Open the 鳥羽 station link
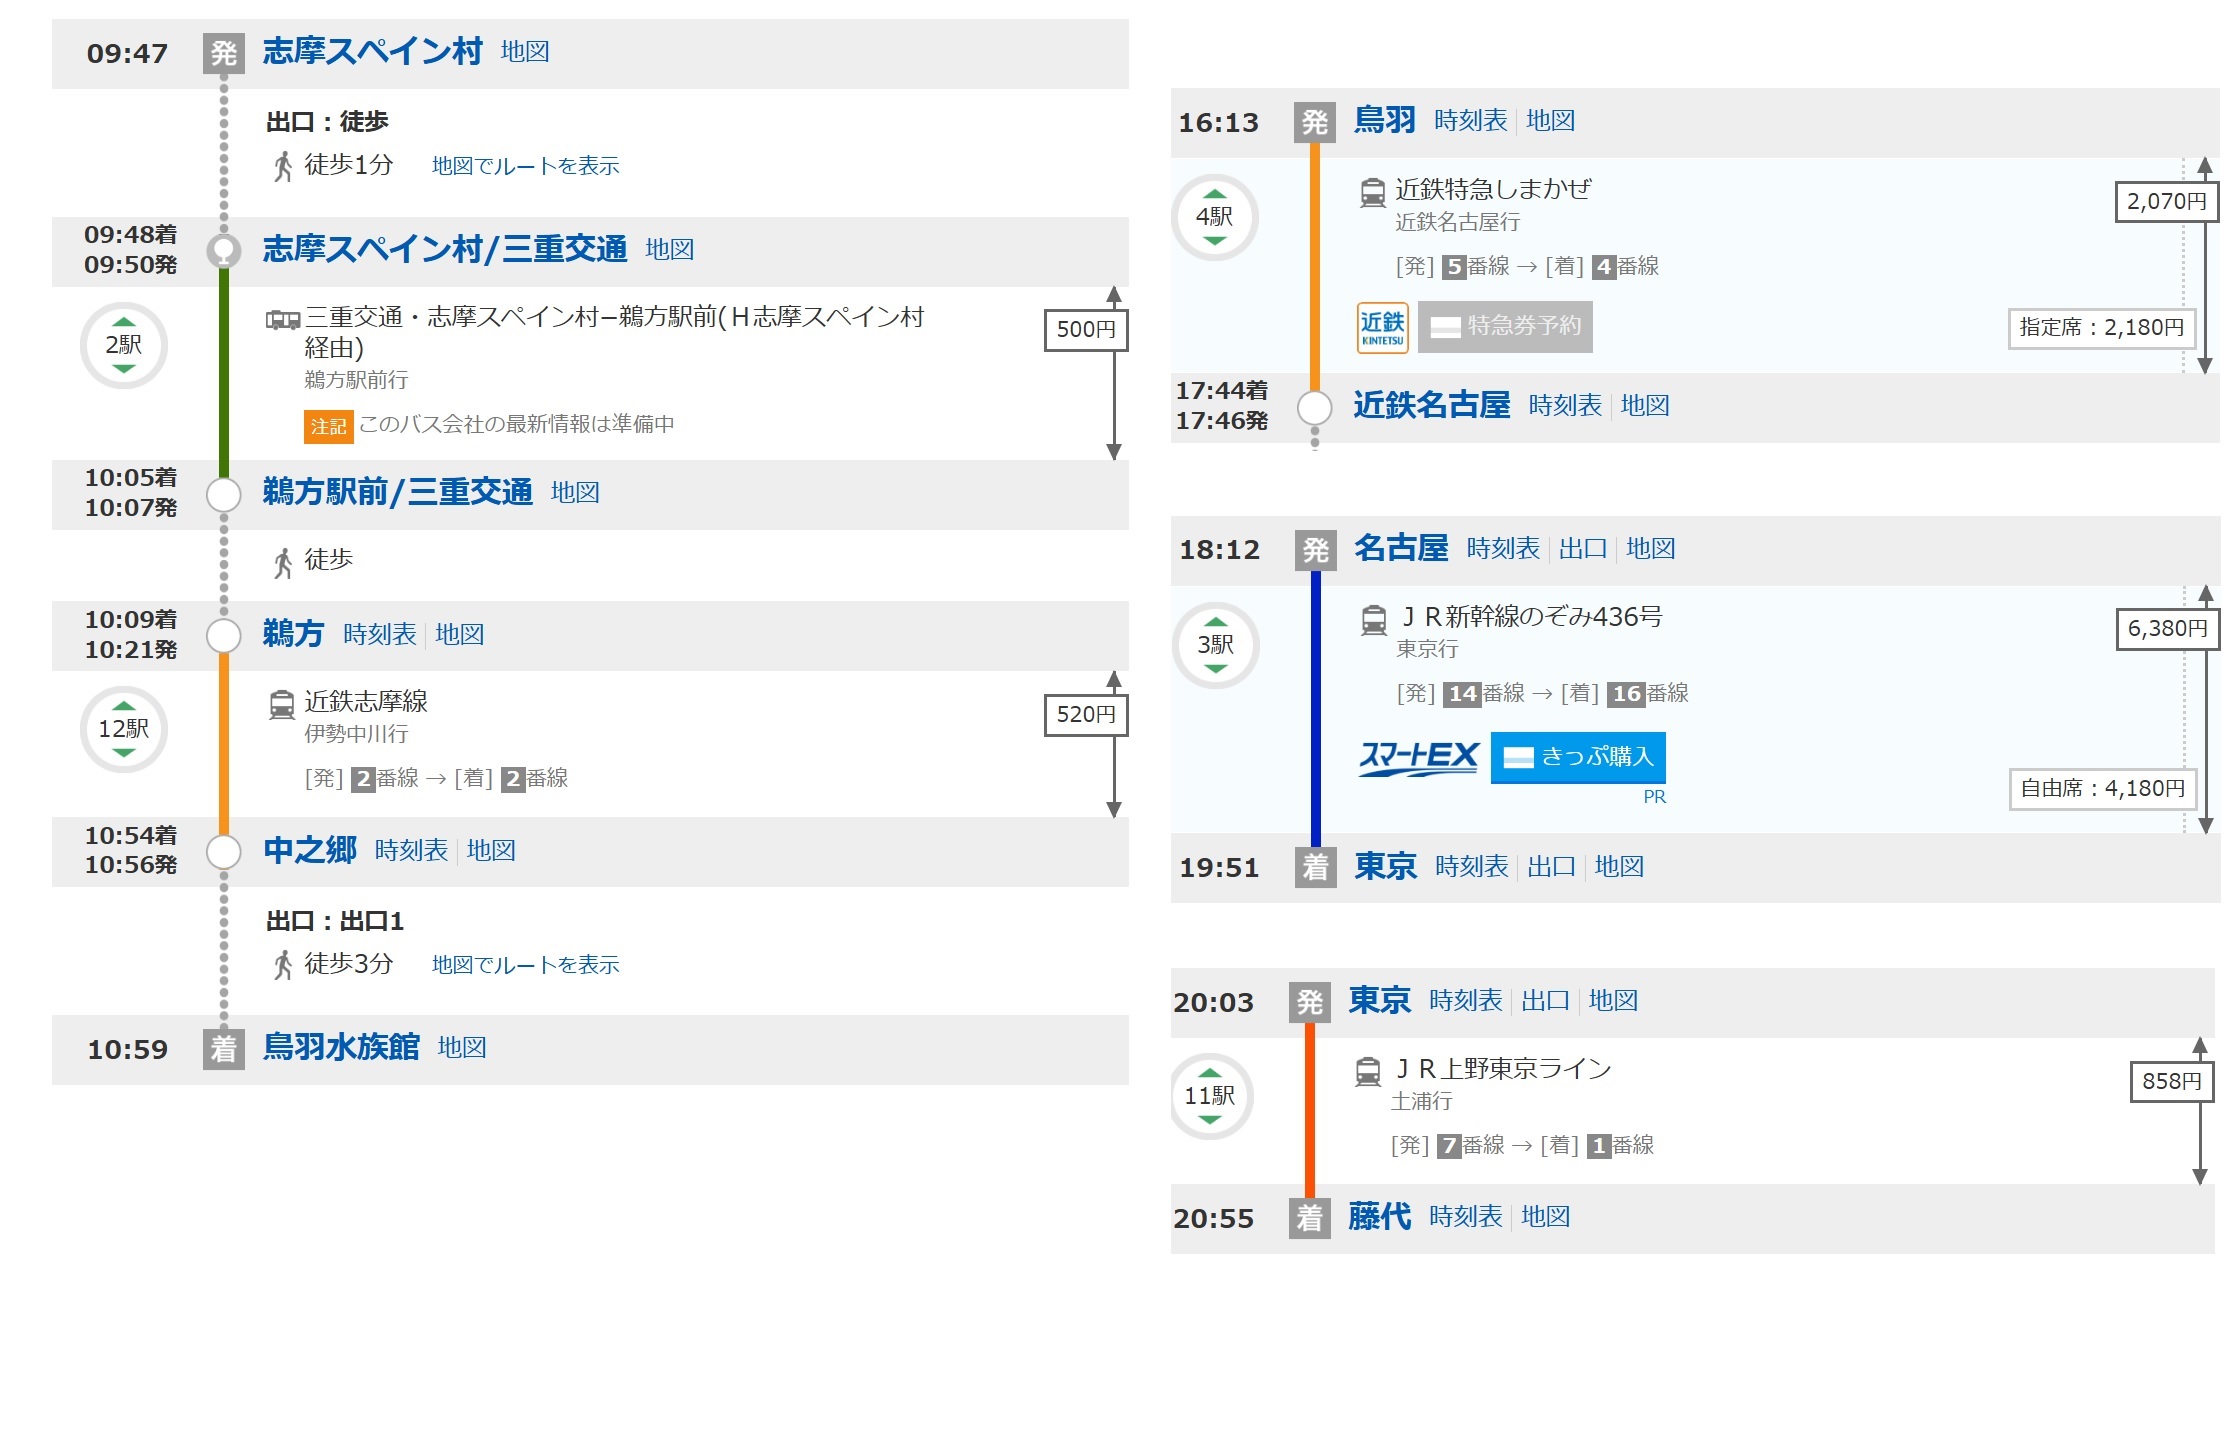 [x=1385, y=120]
